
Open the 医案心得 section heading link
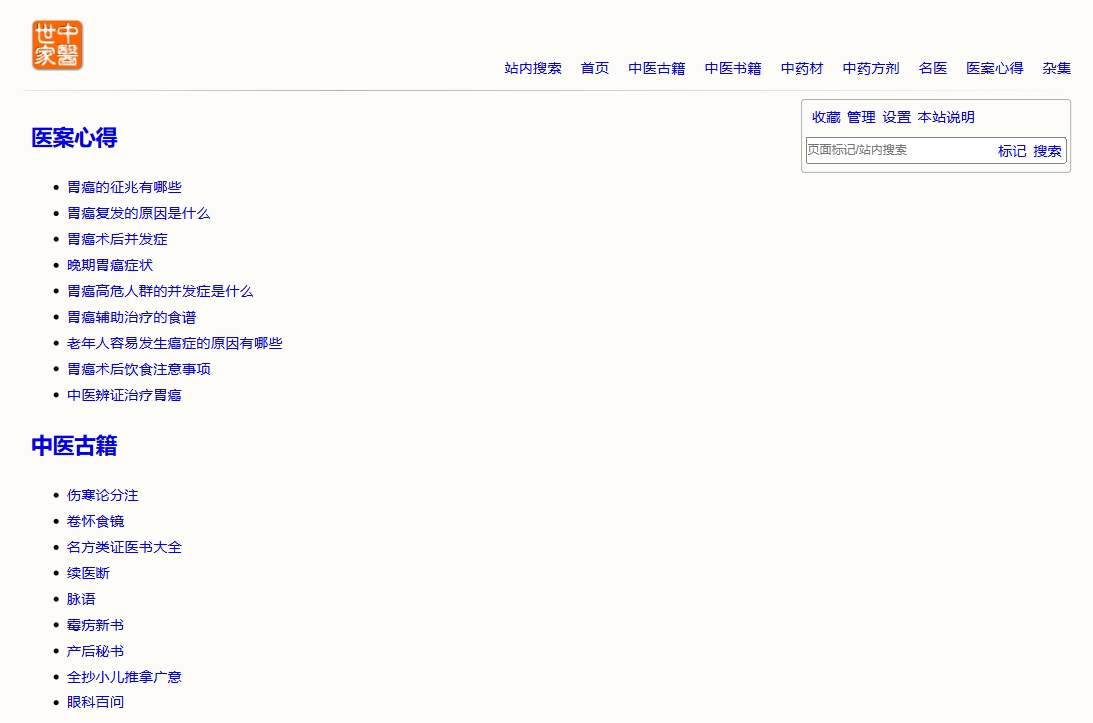[x=74, y=138]
